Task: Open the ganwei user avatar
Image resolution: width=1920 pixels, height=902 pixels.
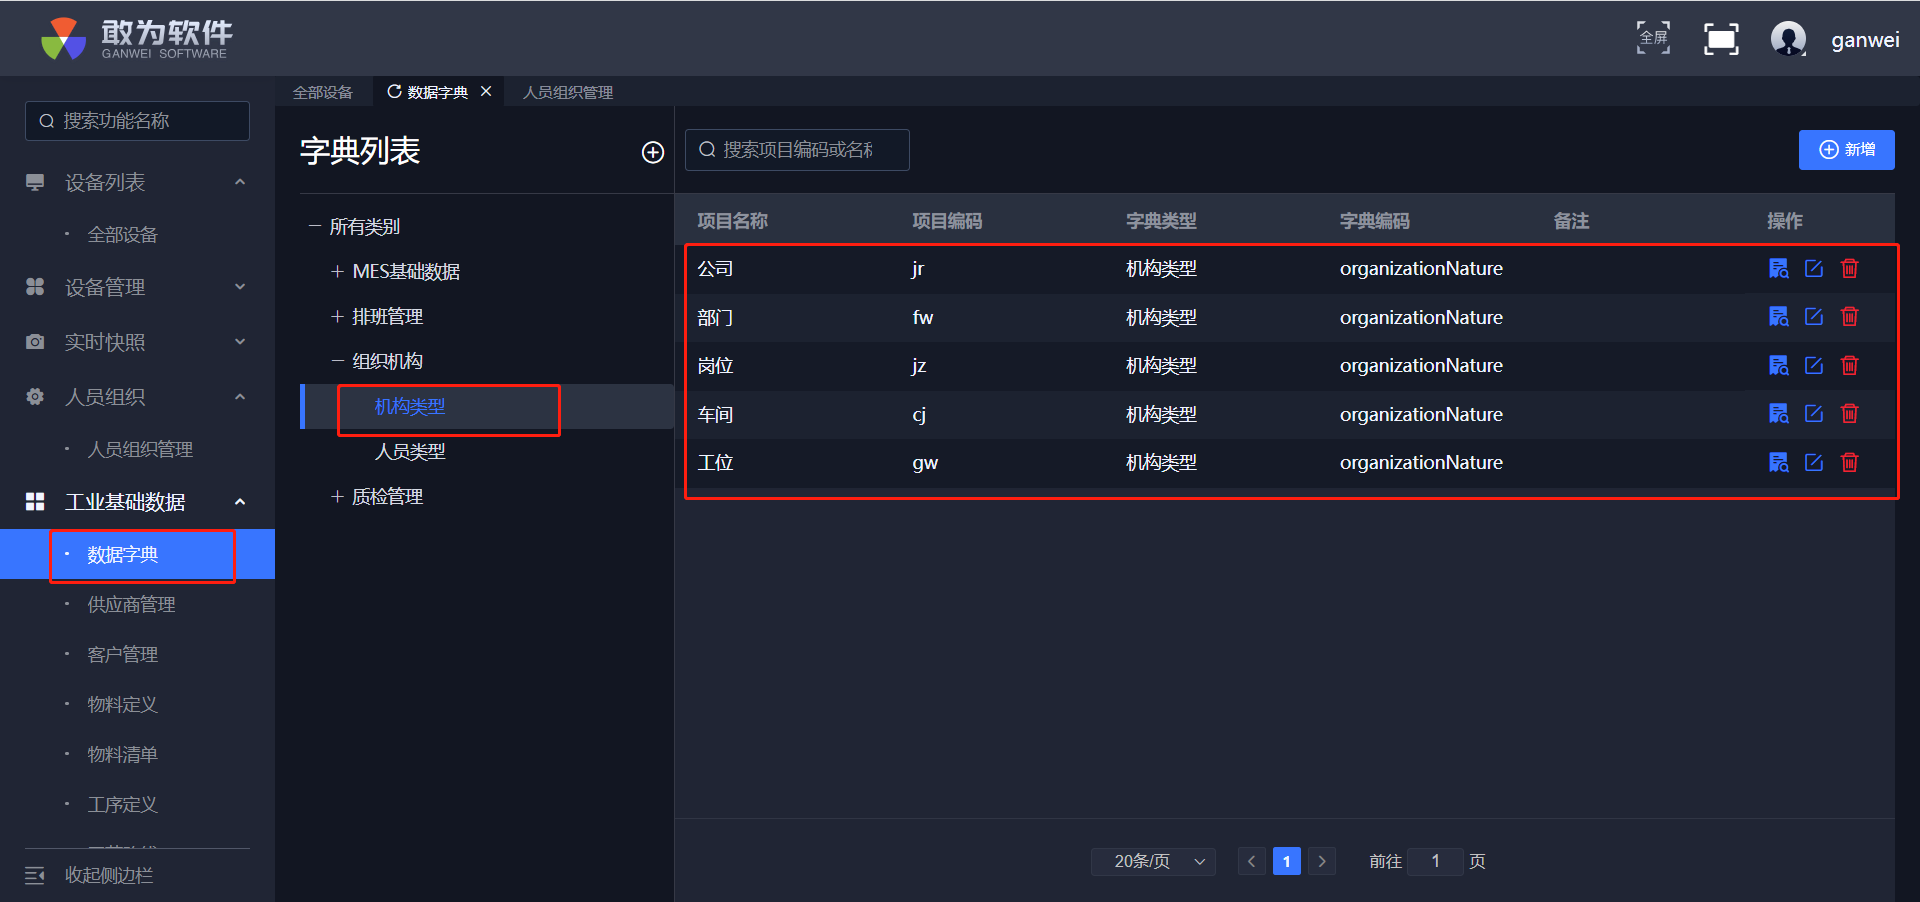Action: pyautogui.click(x=1788, y=39)
